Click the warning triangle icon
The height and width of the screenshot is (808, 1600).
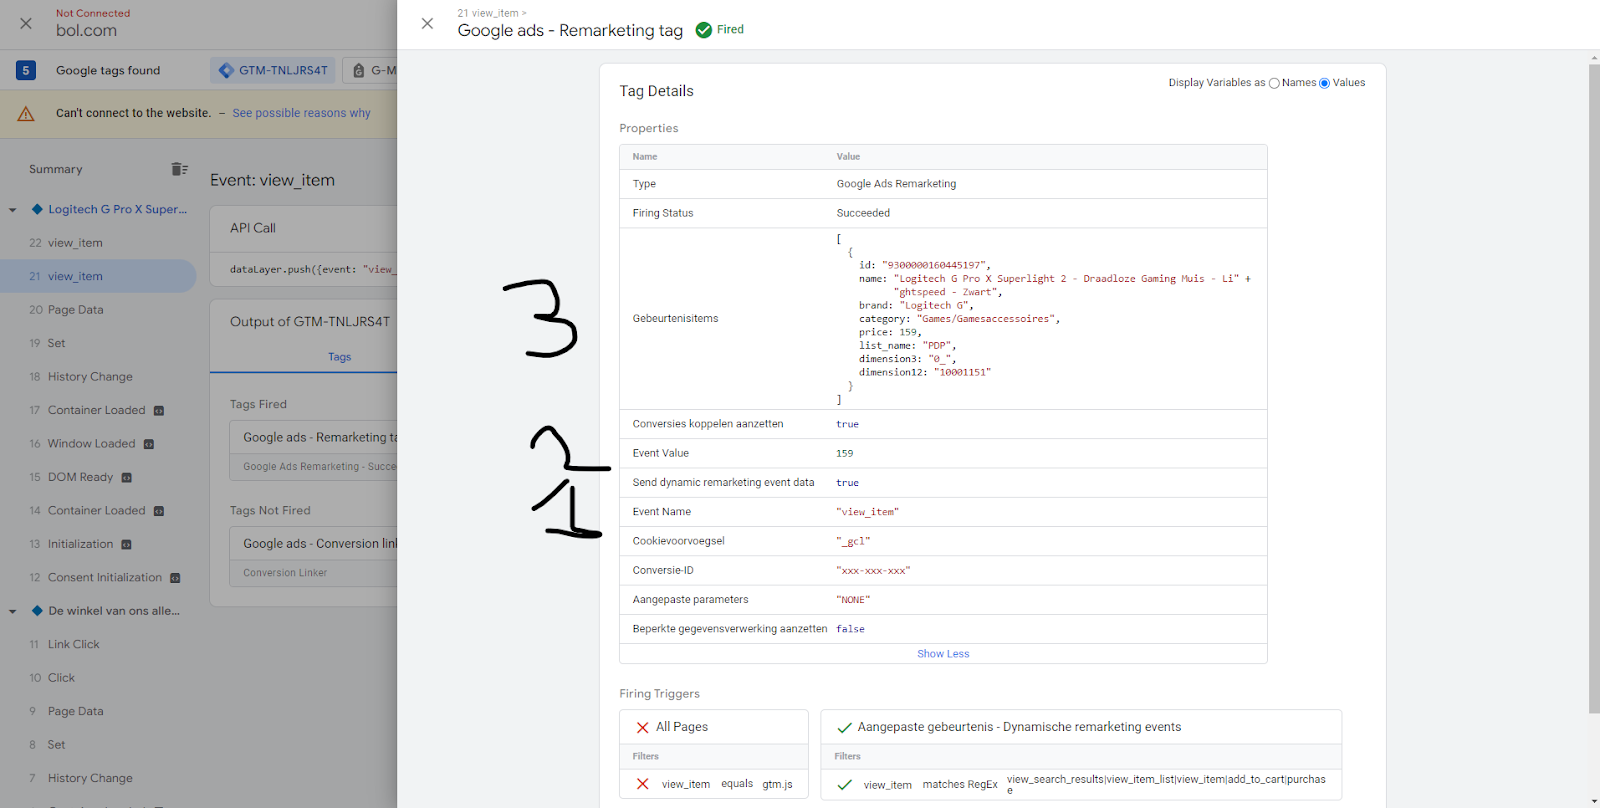tap(26, 114)
